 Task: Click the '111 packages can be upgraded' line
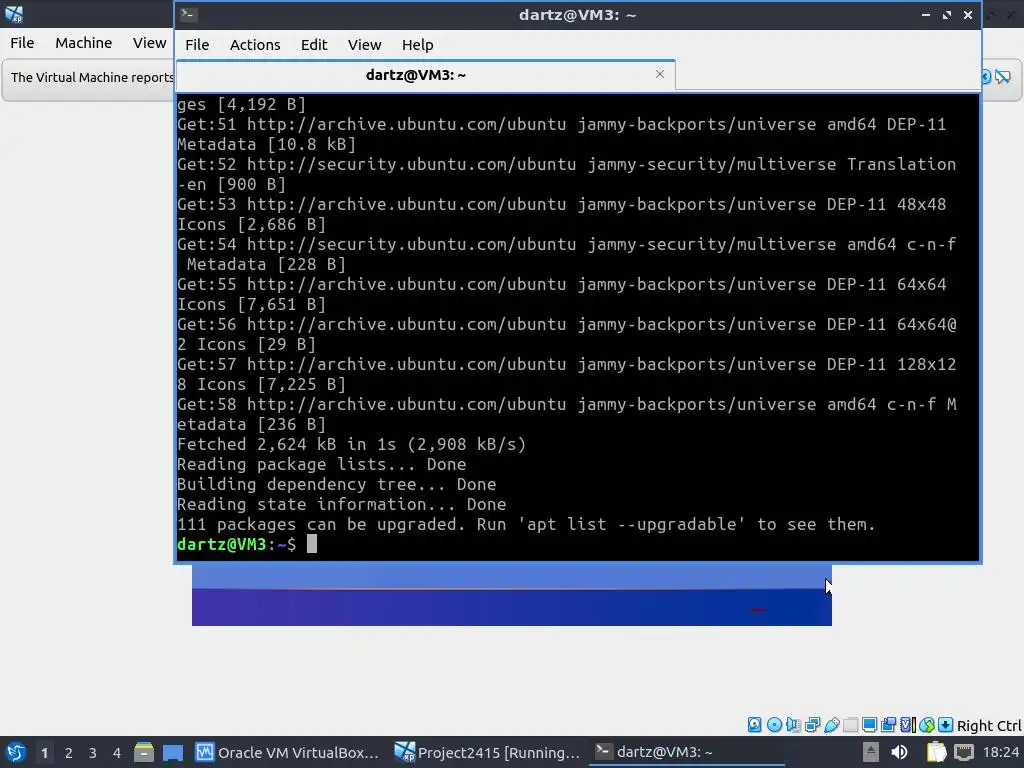[x=526, y=524]
